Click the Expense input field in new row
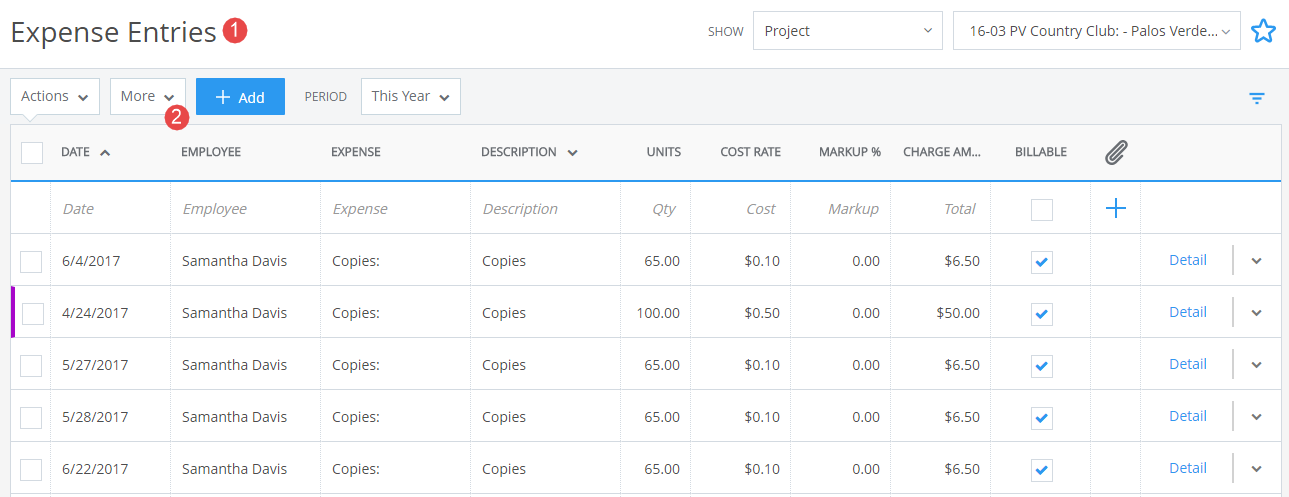This screenshot has height=497, width=1289. (395, 209)
